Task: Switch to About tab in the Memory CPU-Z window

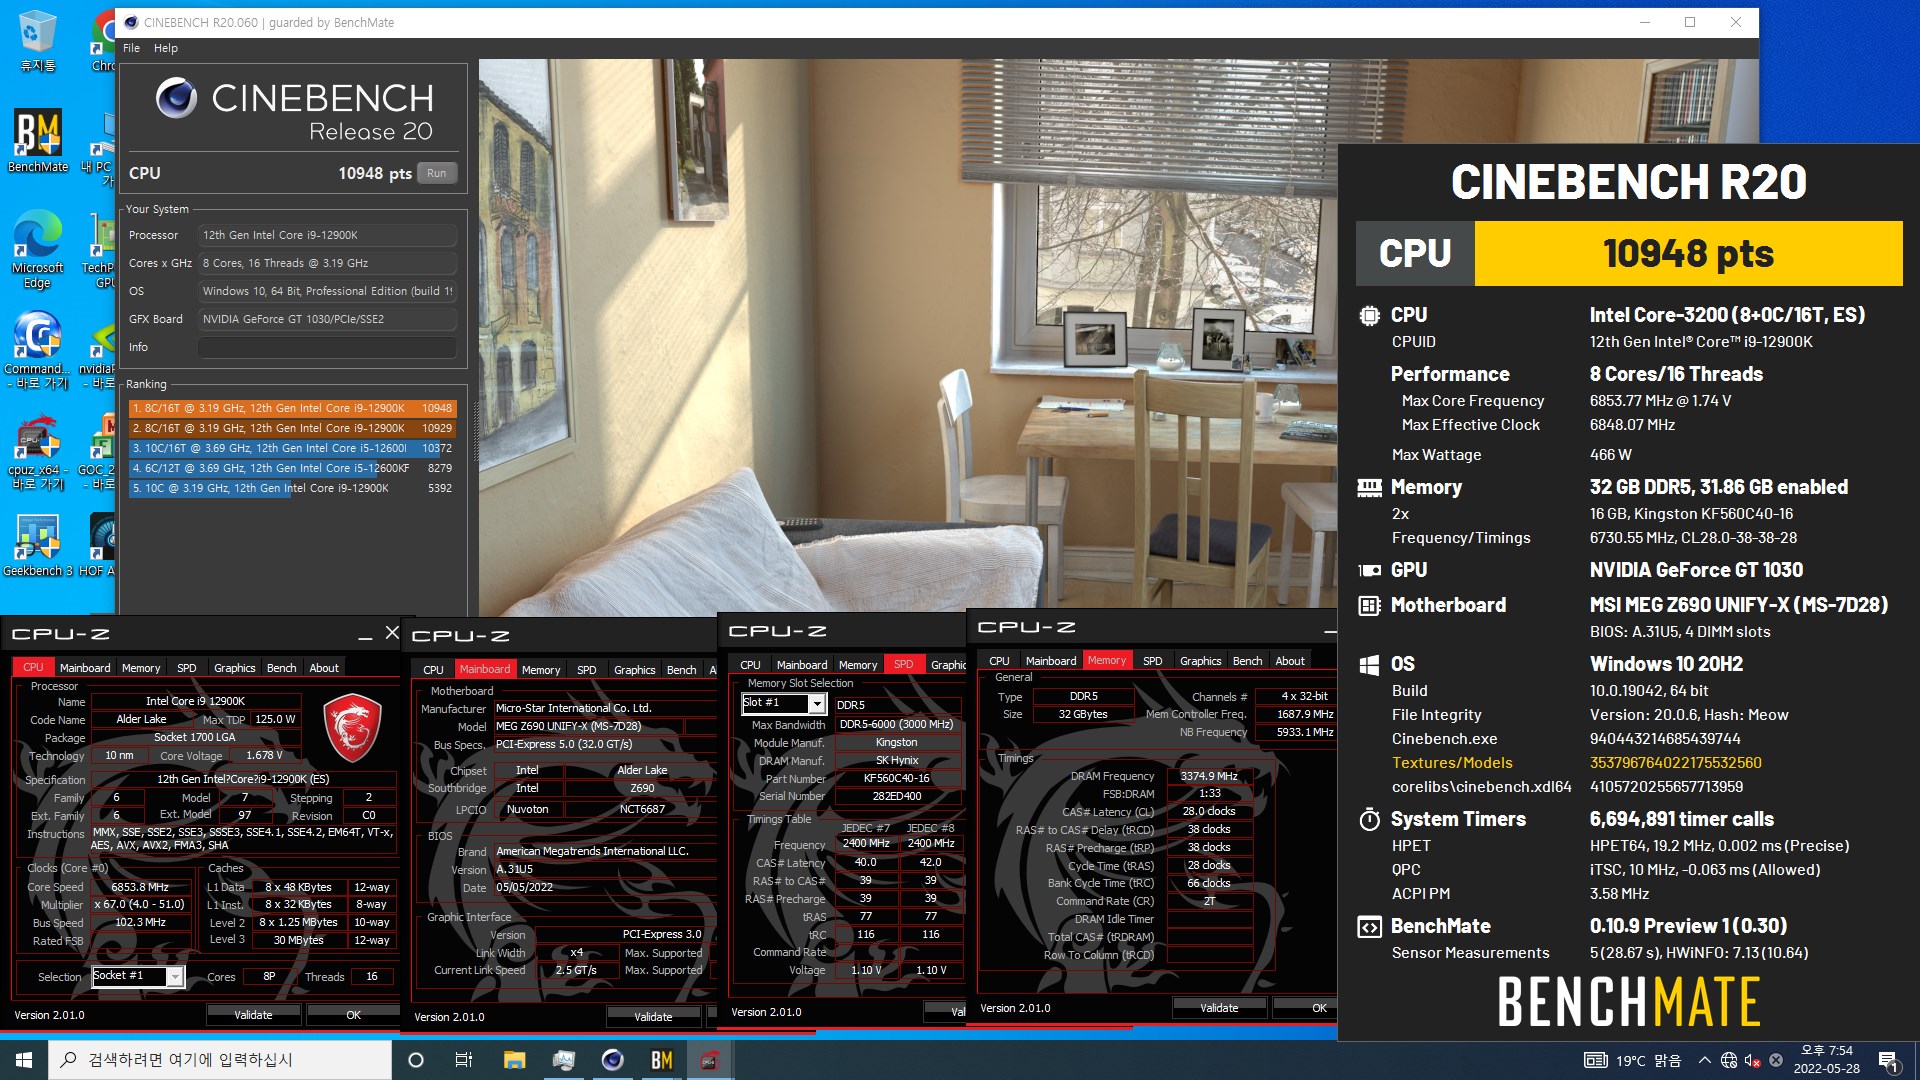Action: (x=1290, y=660)
